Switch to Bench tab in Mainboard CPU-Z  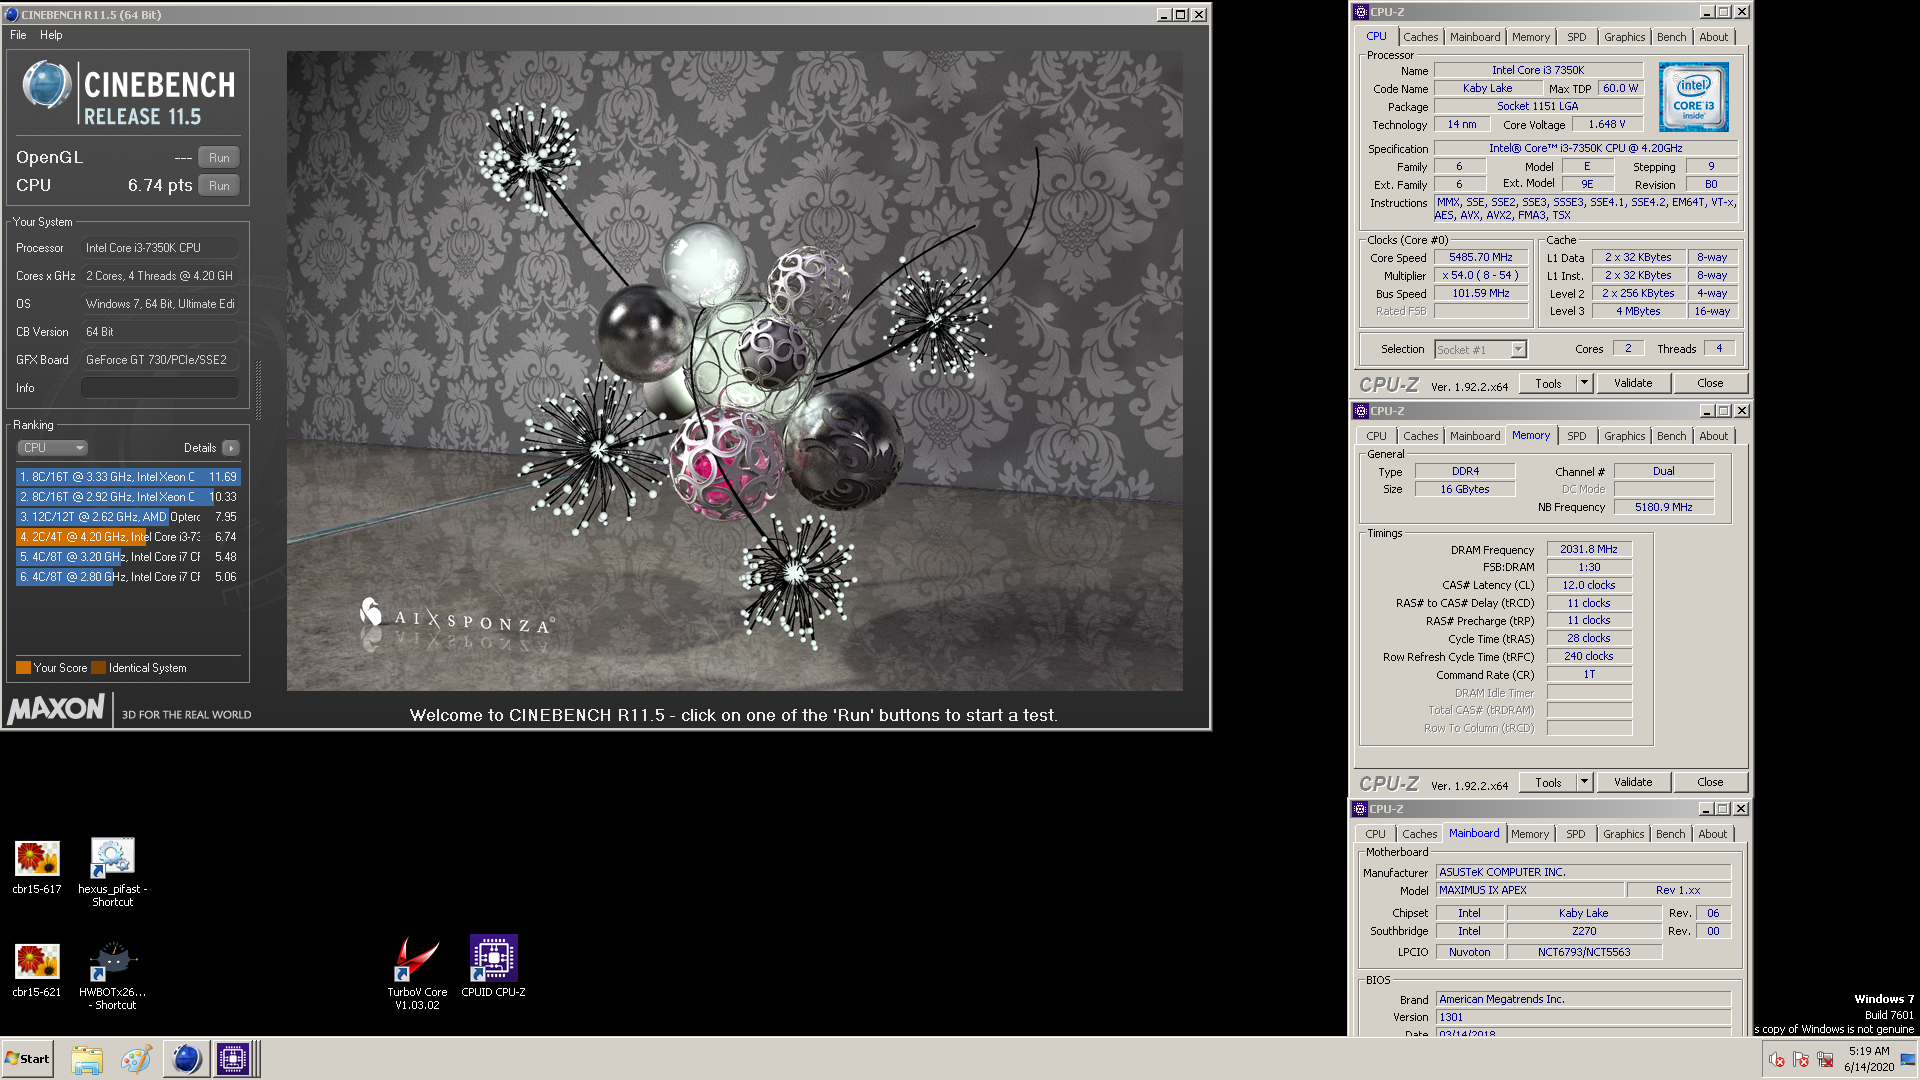pos(1670,834)
